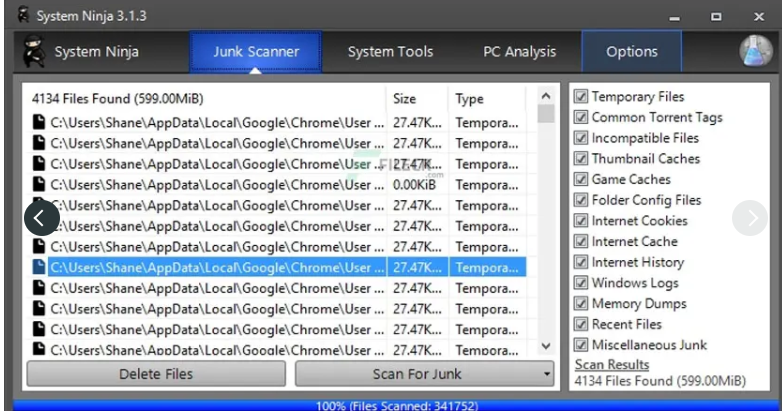
Task: Expand Scan For Junk dropdown arrow
Action: 547,374
